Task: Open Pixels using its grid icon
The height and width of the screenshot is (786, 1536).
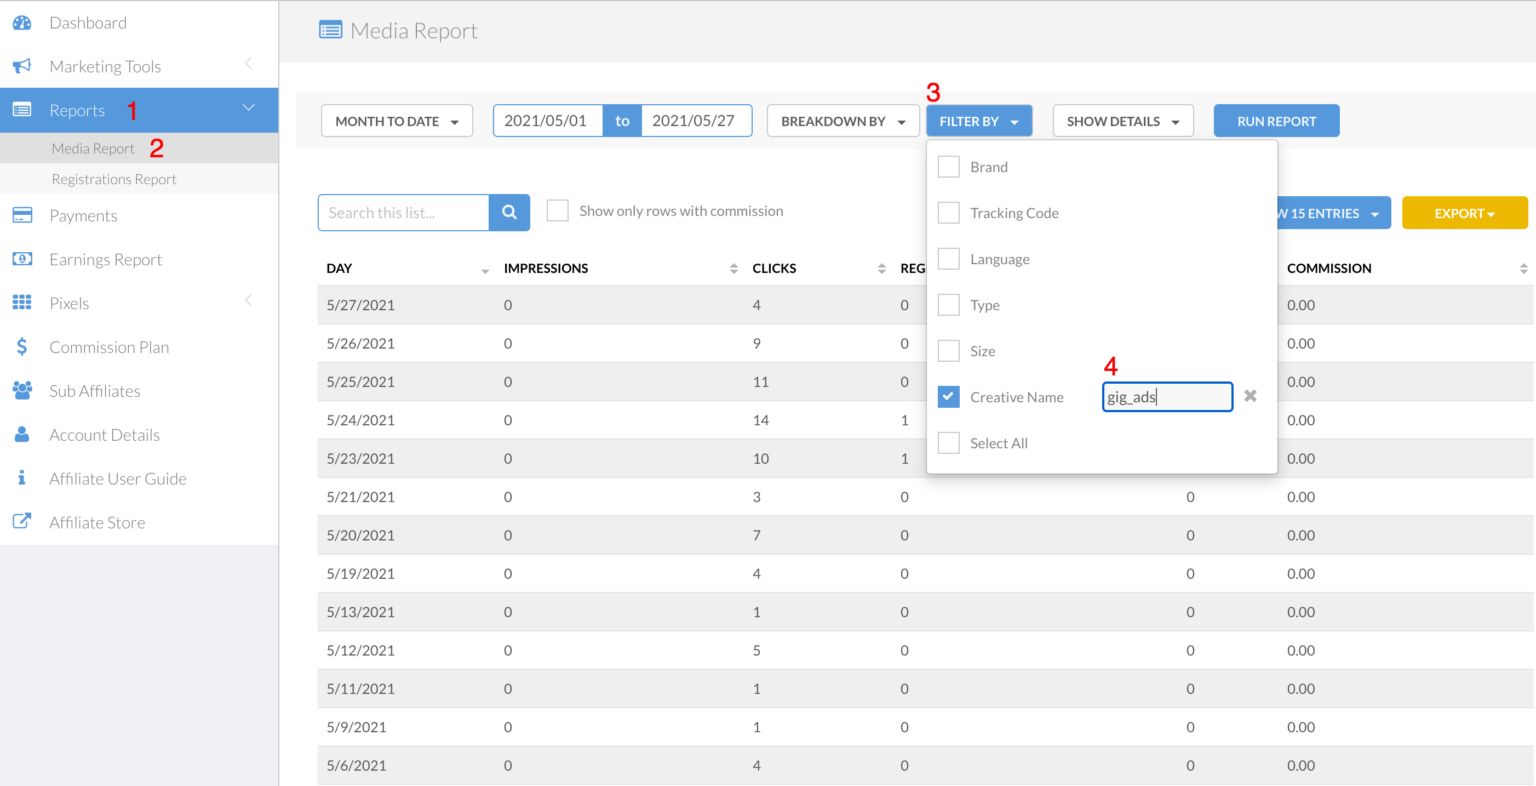Action: pyautogui.click(x=22, y=303)
